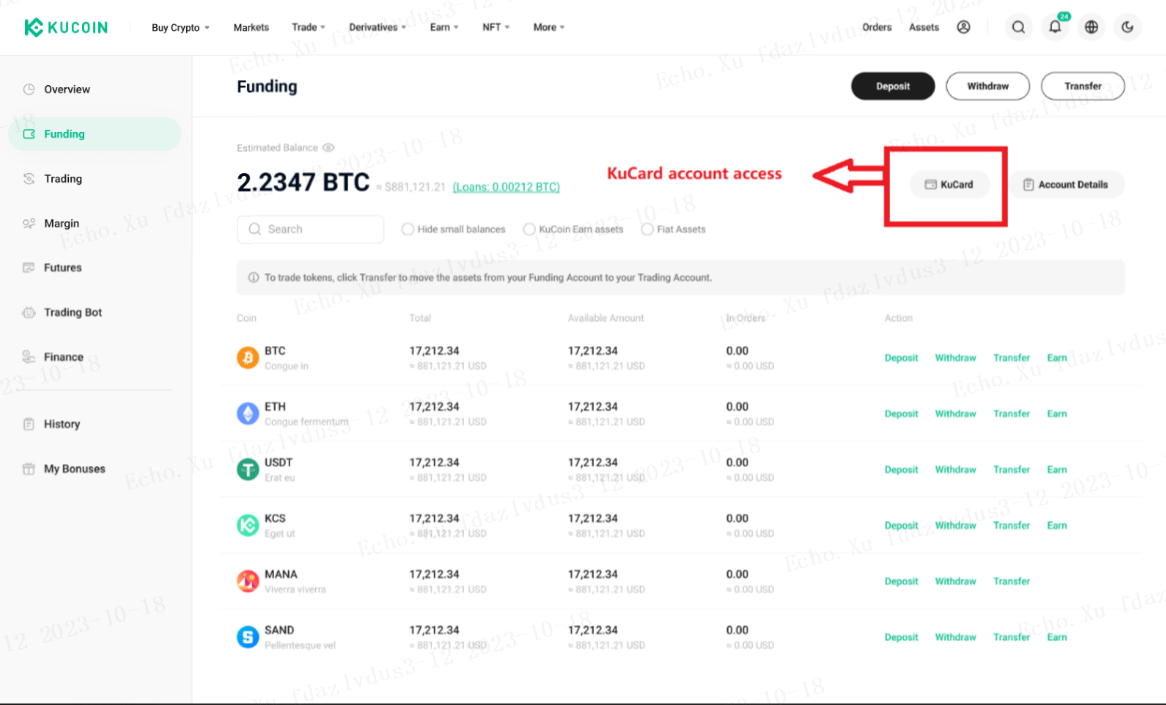Screen dimensions: 1166x705
Task: Expand the Derivatives dropdown menu
Action: [378, 28]
